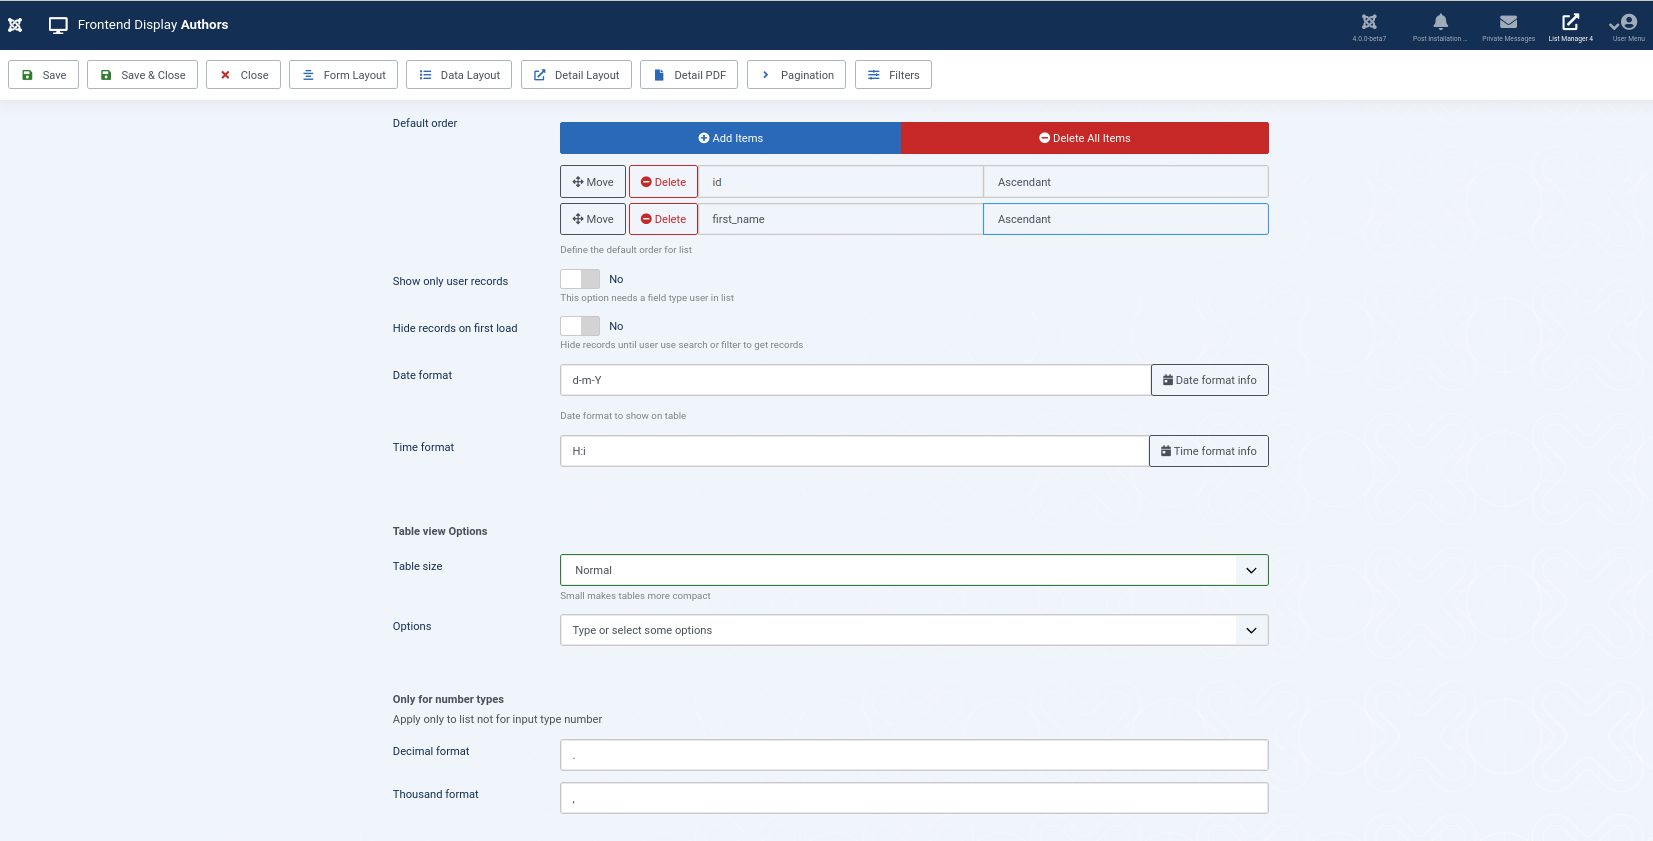The image size is (1653, 841).
Task: Click the blue Add Items button
Action: tap(730, 138)
